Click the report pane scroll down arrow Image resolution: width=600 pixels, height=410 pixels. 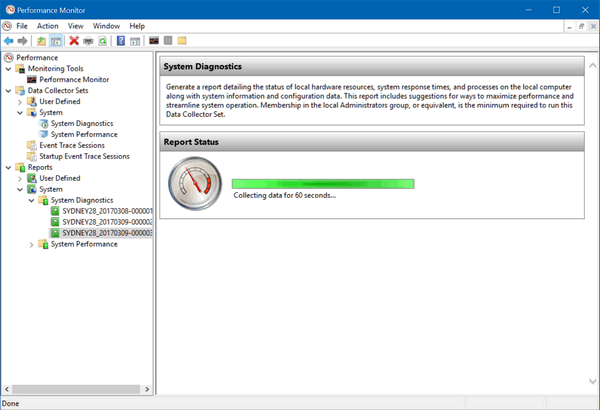(x=592, y=381)
